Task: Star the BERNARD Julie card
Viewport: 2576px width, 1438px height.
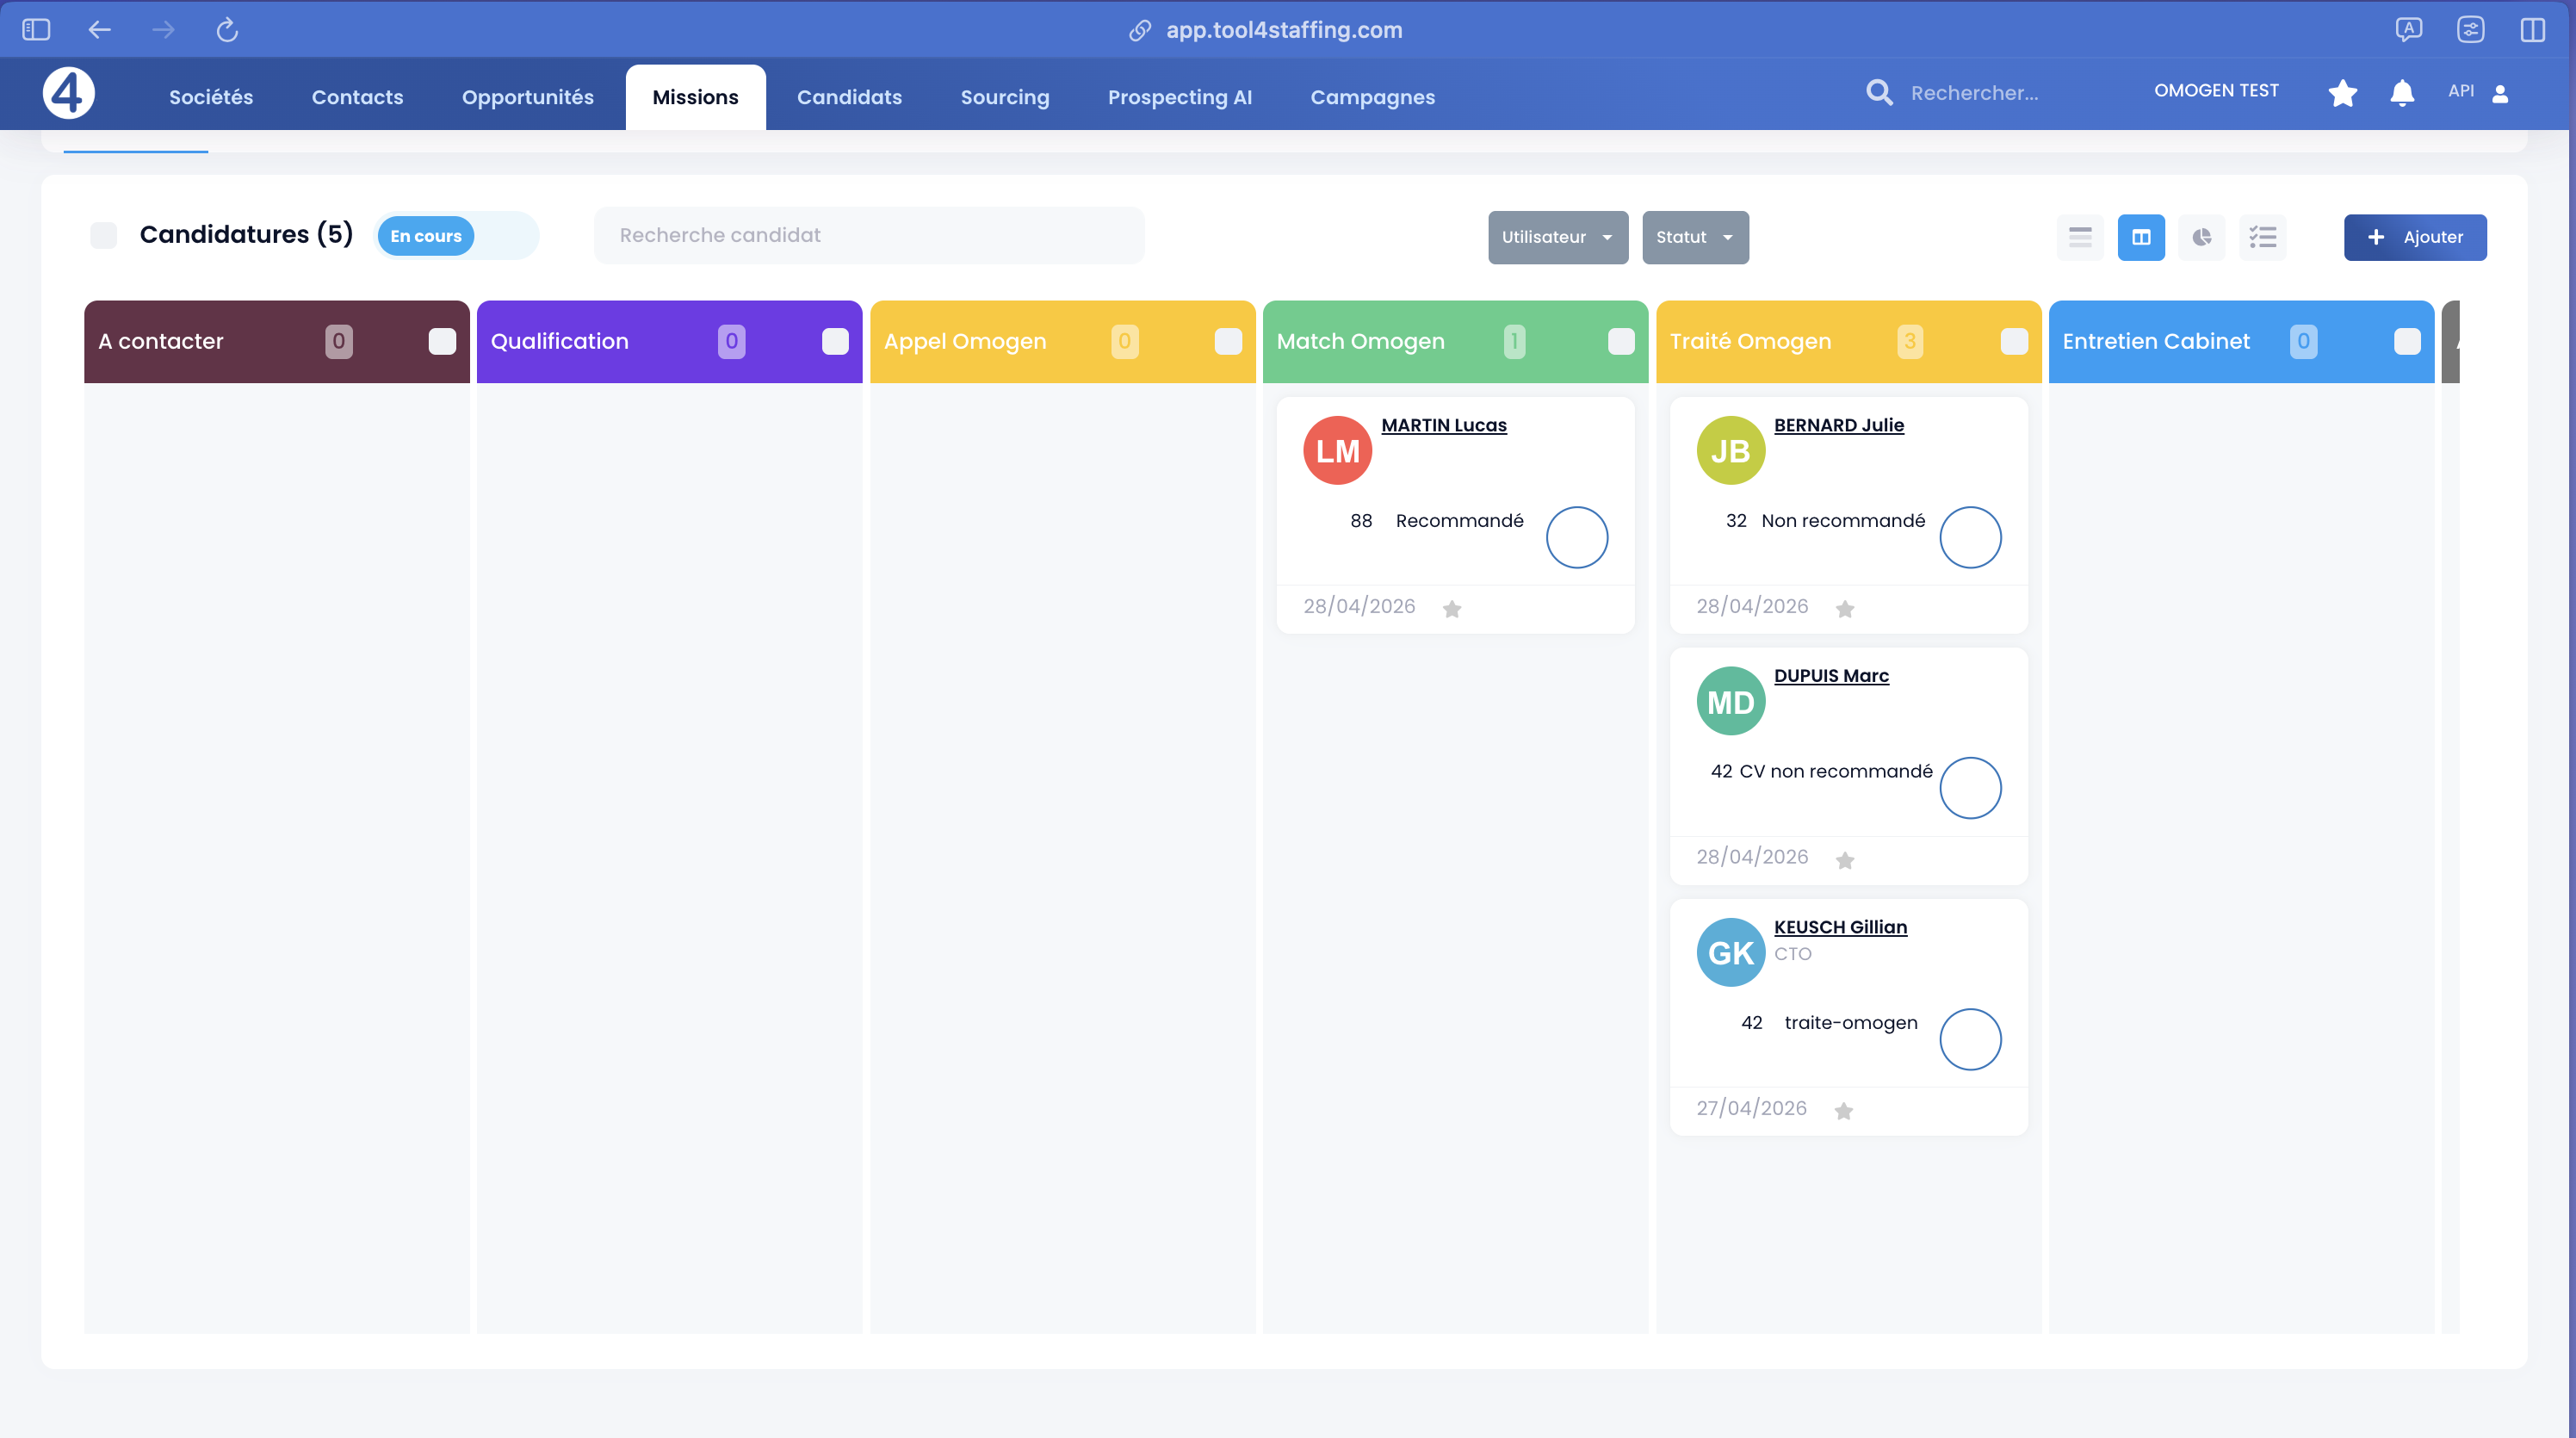Action: (1845, 608)
